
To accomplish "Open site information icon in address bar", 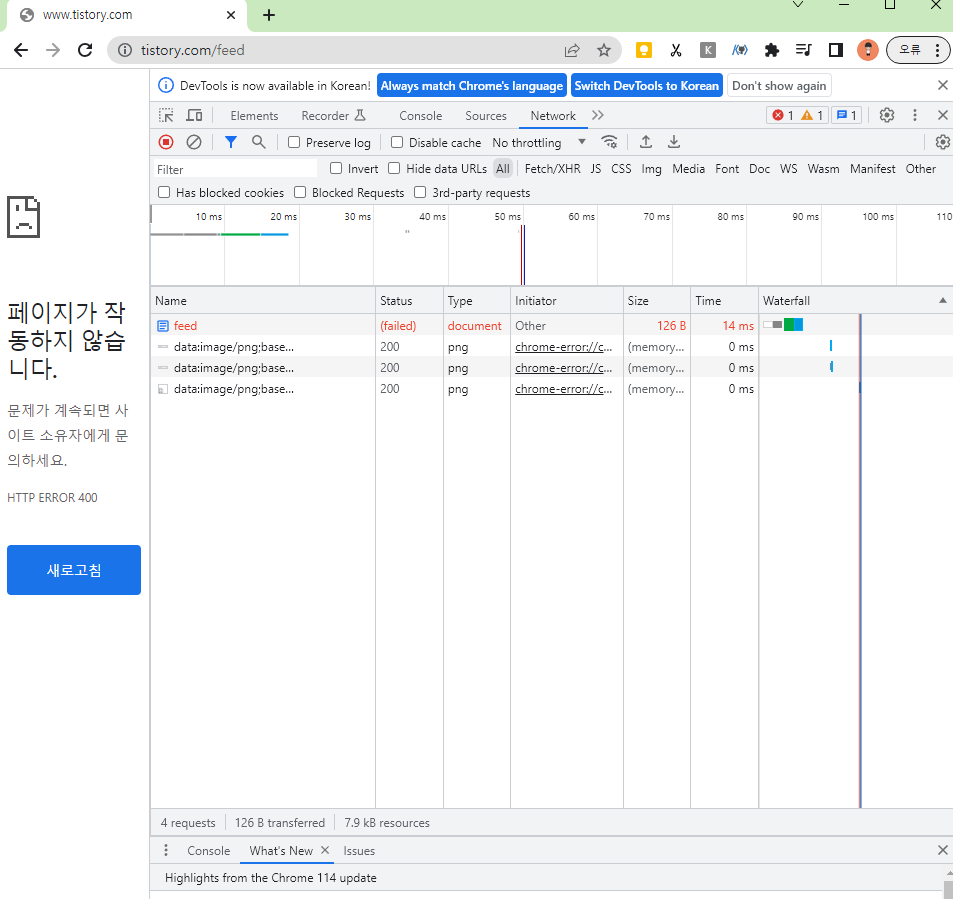I will [x=125, y=50].
